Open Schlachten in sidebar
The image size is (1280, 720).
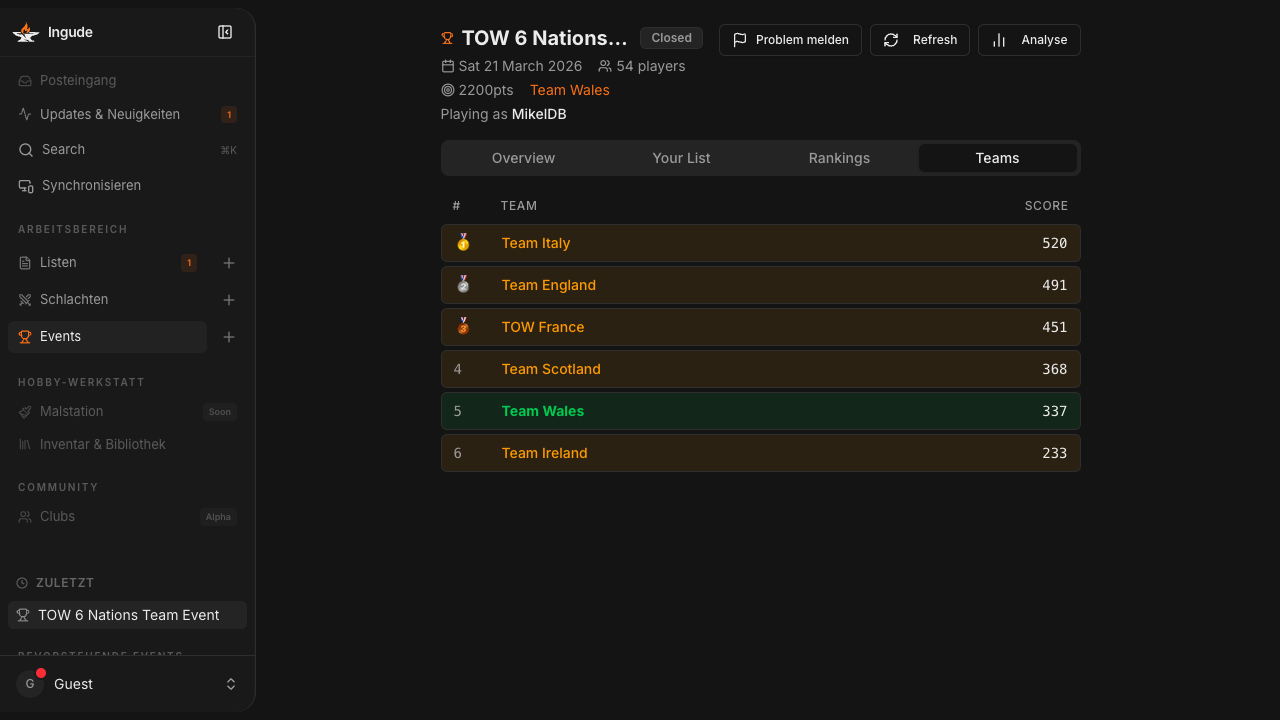tap(107, 299)
